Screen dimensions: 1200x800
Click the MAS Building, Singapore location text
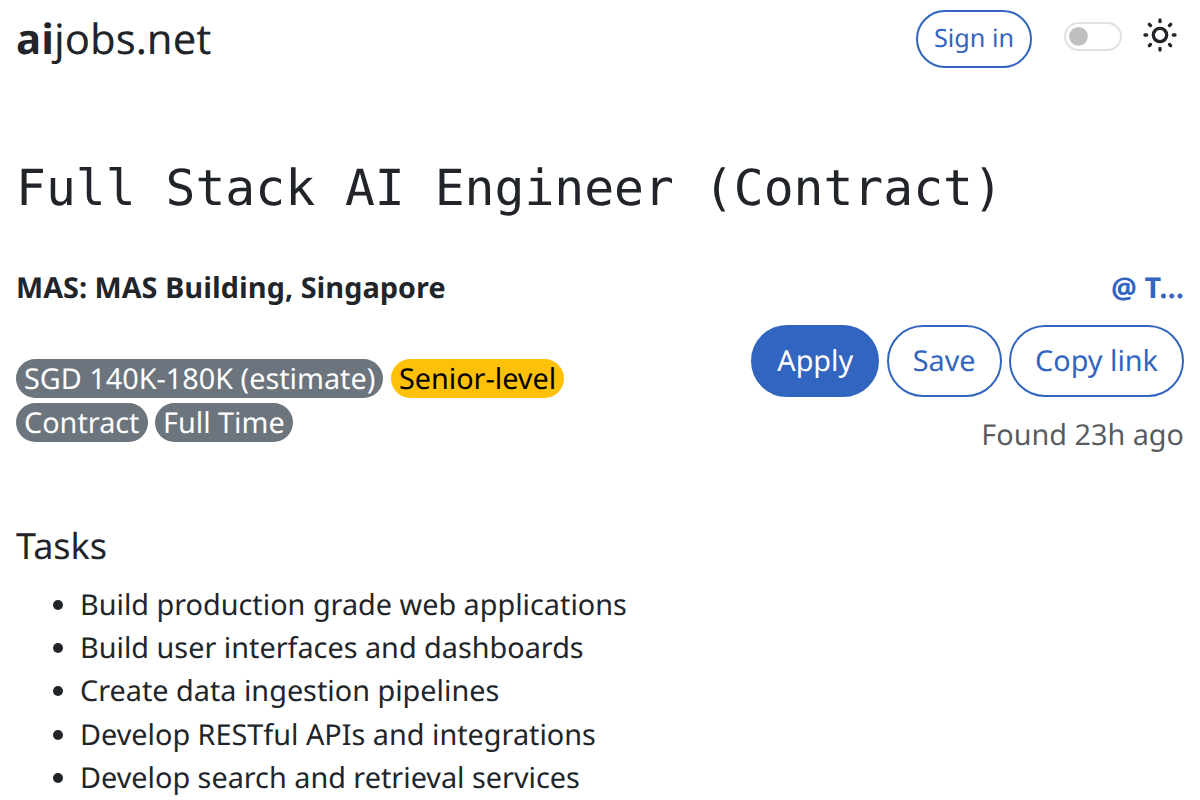[231, 288]
